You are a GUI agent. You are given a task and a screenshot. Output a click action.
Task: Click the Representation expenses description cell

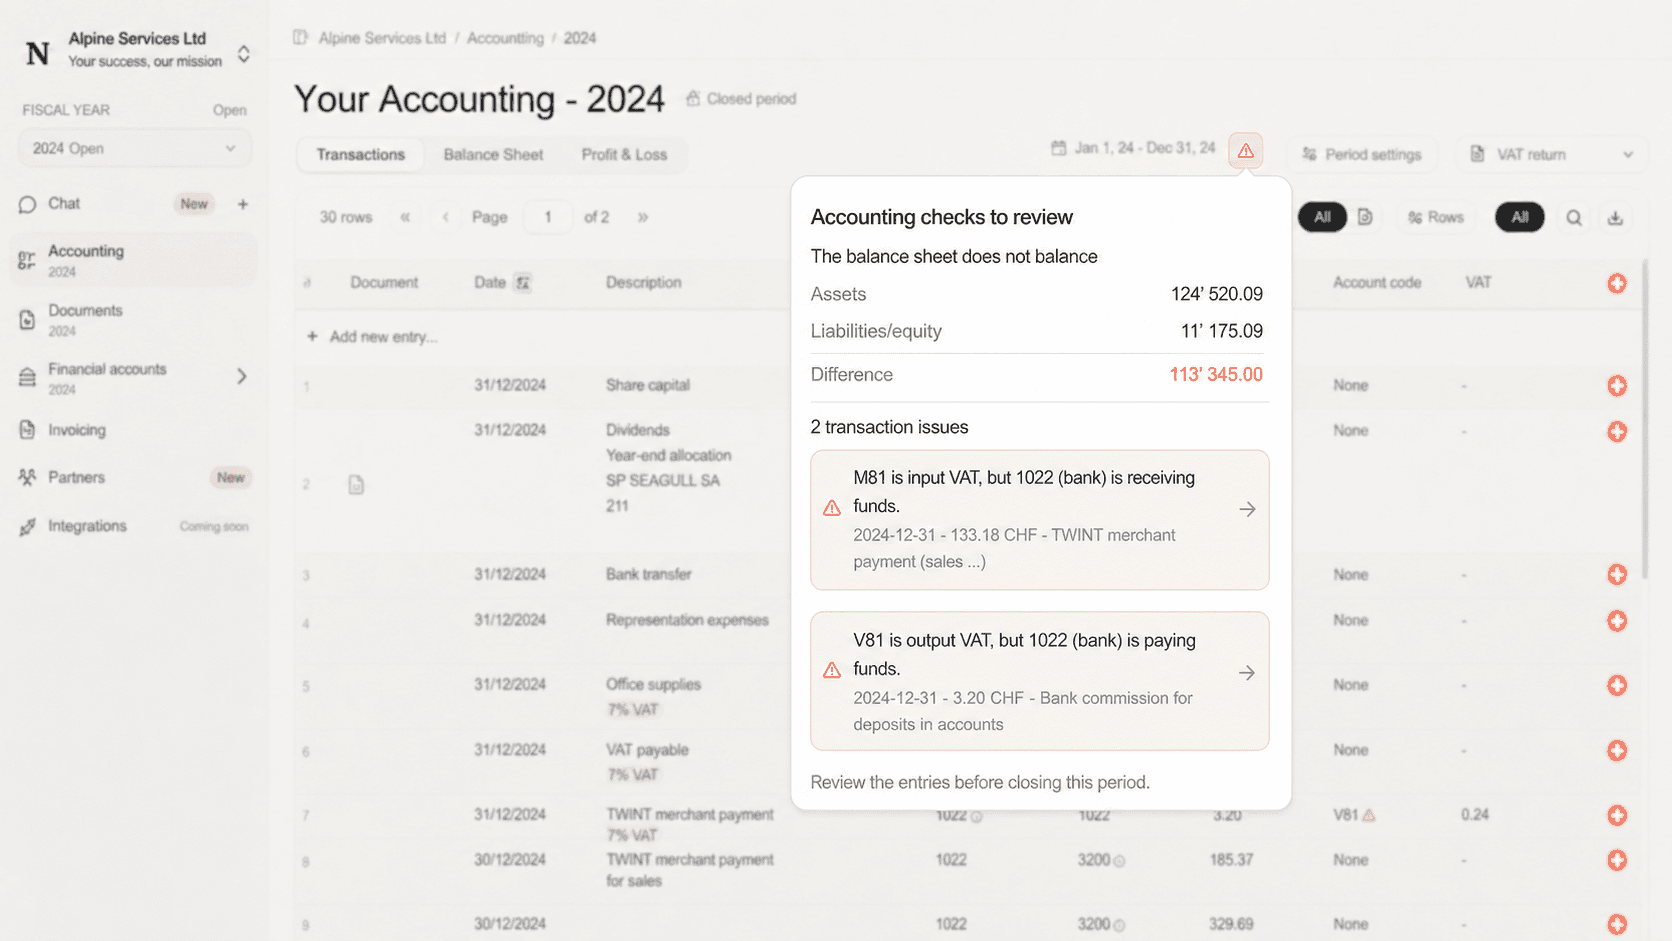click(x=687, y=620)
